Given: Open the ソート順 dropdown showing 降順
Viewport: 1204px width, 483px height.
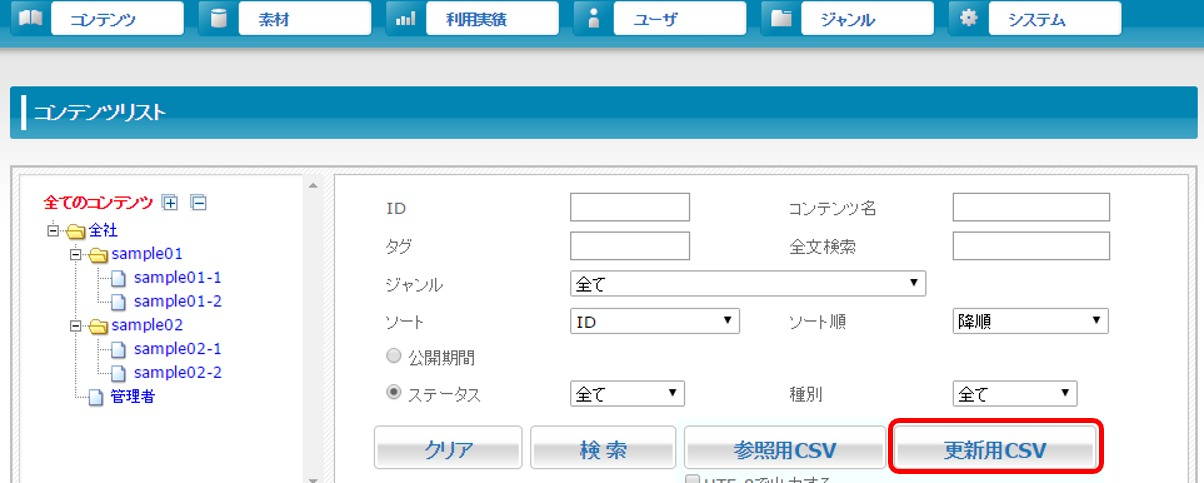Looking at the screenshot, I should tap(1030, 321).
